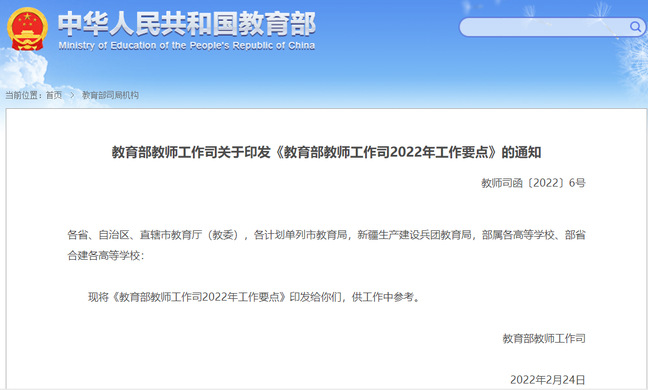This screenshot has width=648, height=390.
Task: Click the 中华人民共和国教育部 site title
Action: coord(187,24)
